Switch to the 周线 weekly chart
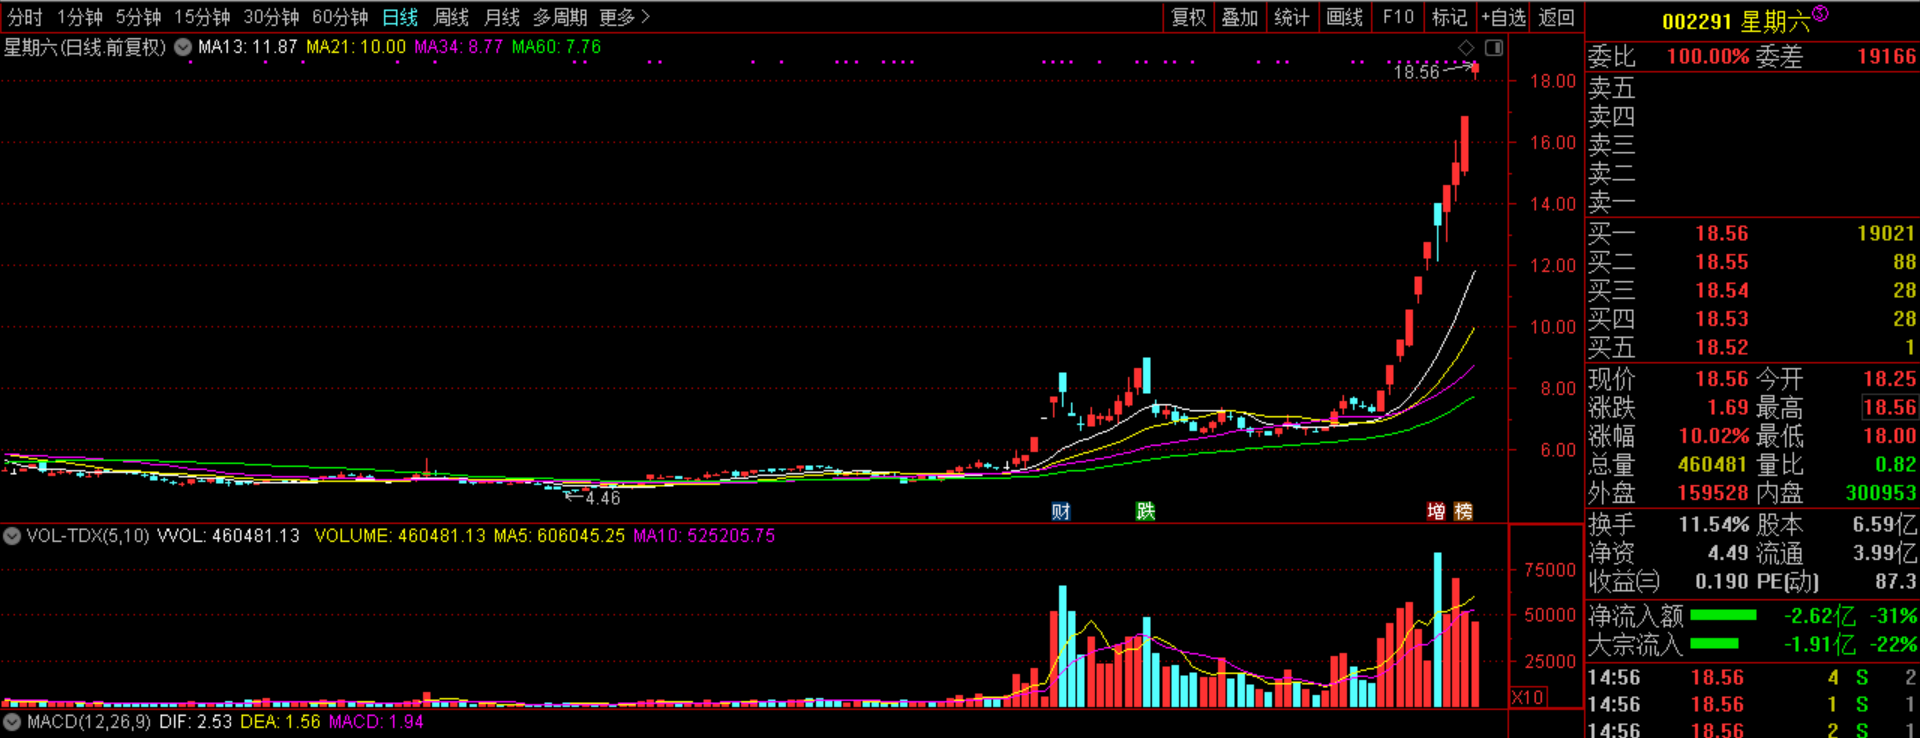Viewport: 1920px width, 738px height. 451,17
